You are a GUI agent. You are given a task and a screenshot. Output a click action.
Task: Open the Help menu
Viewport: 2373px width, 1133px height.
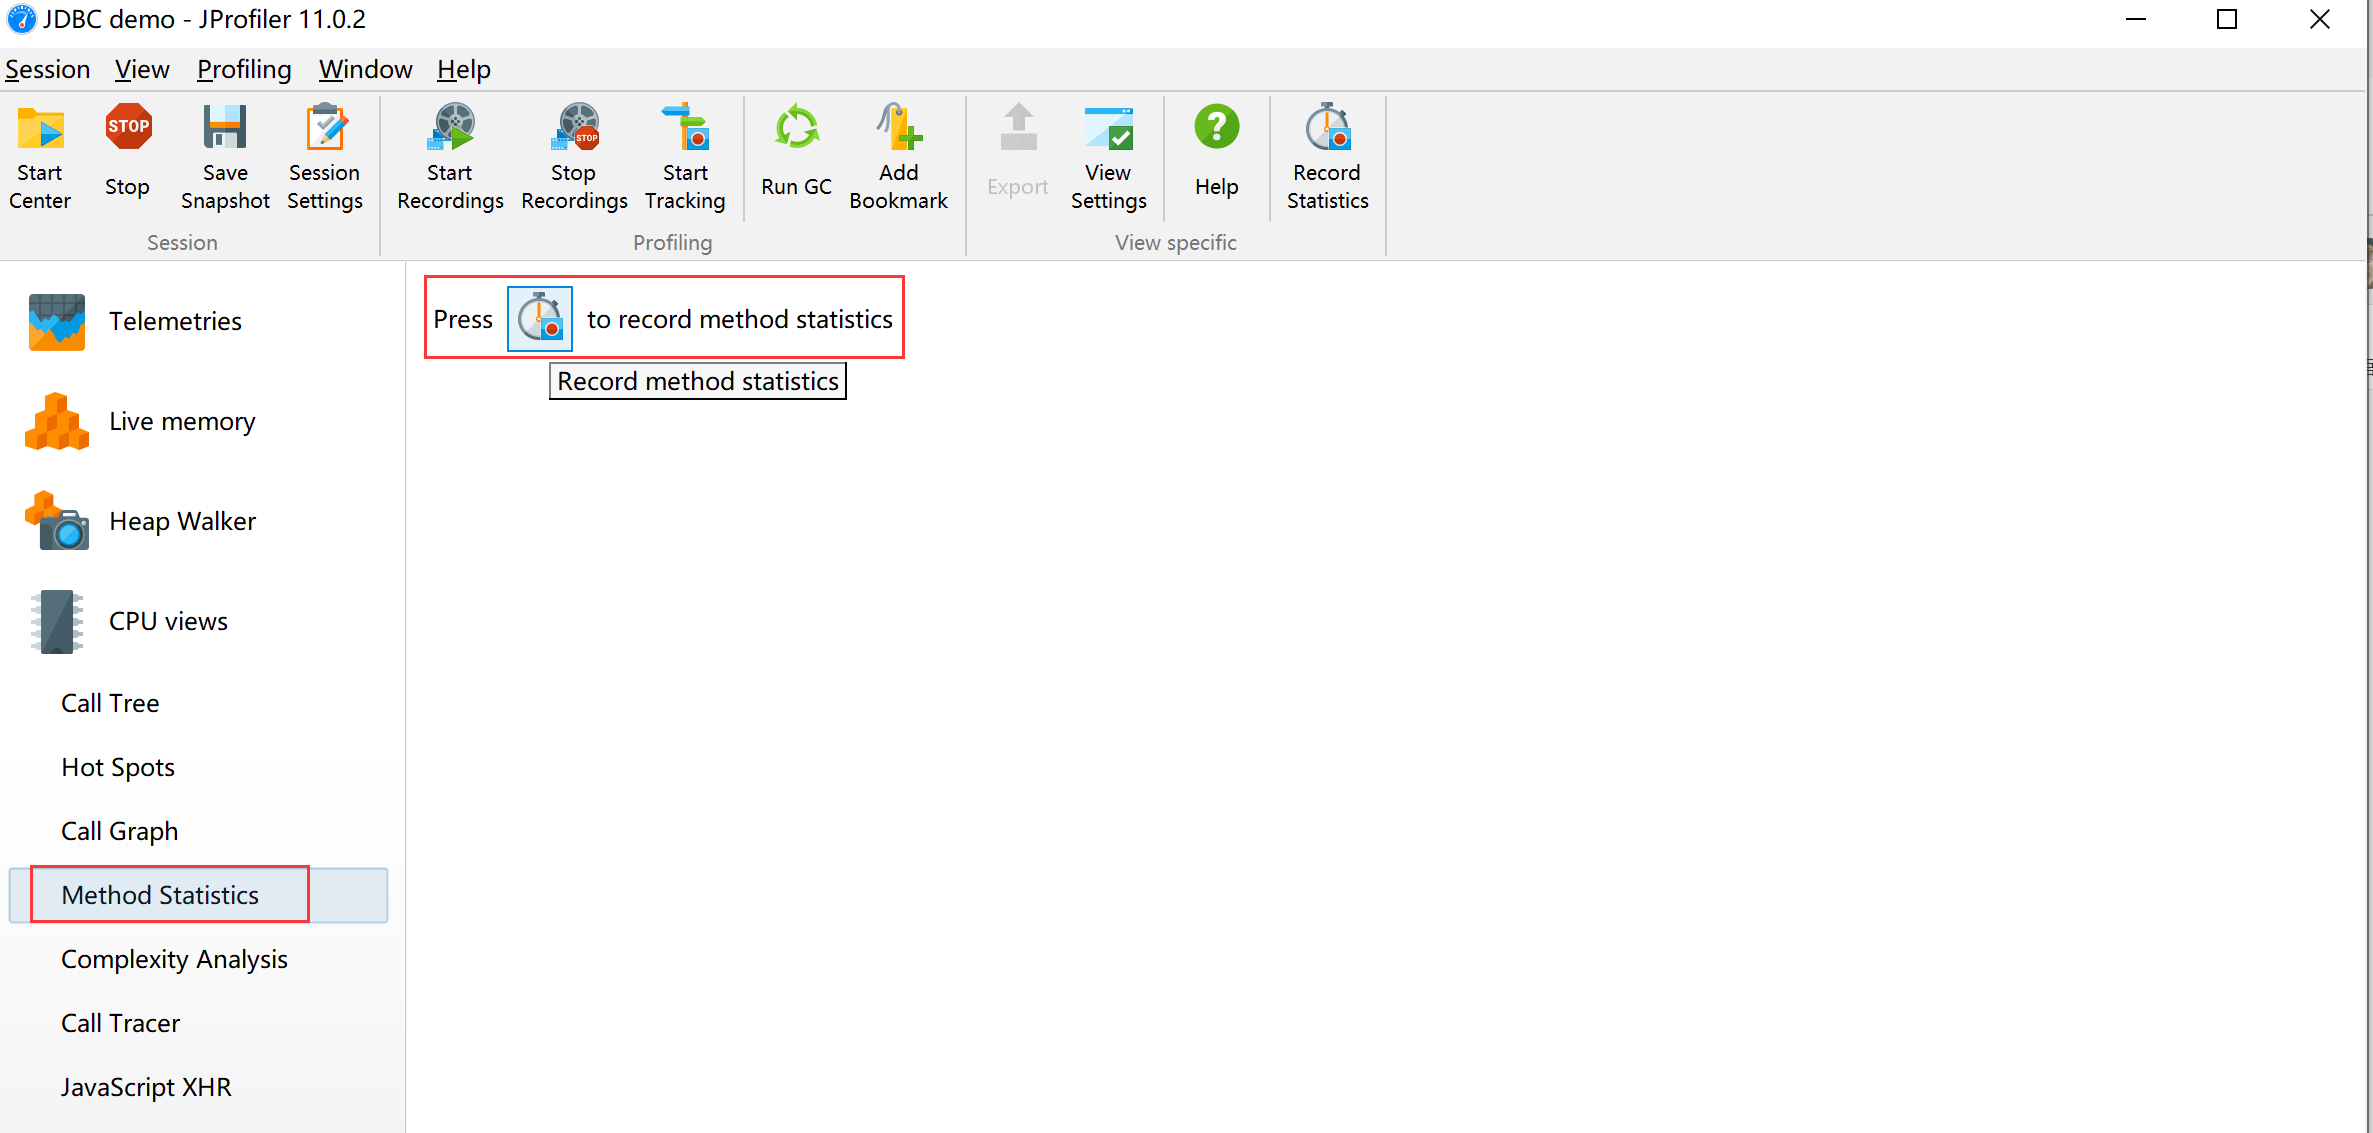click(x=464, y=69)
